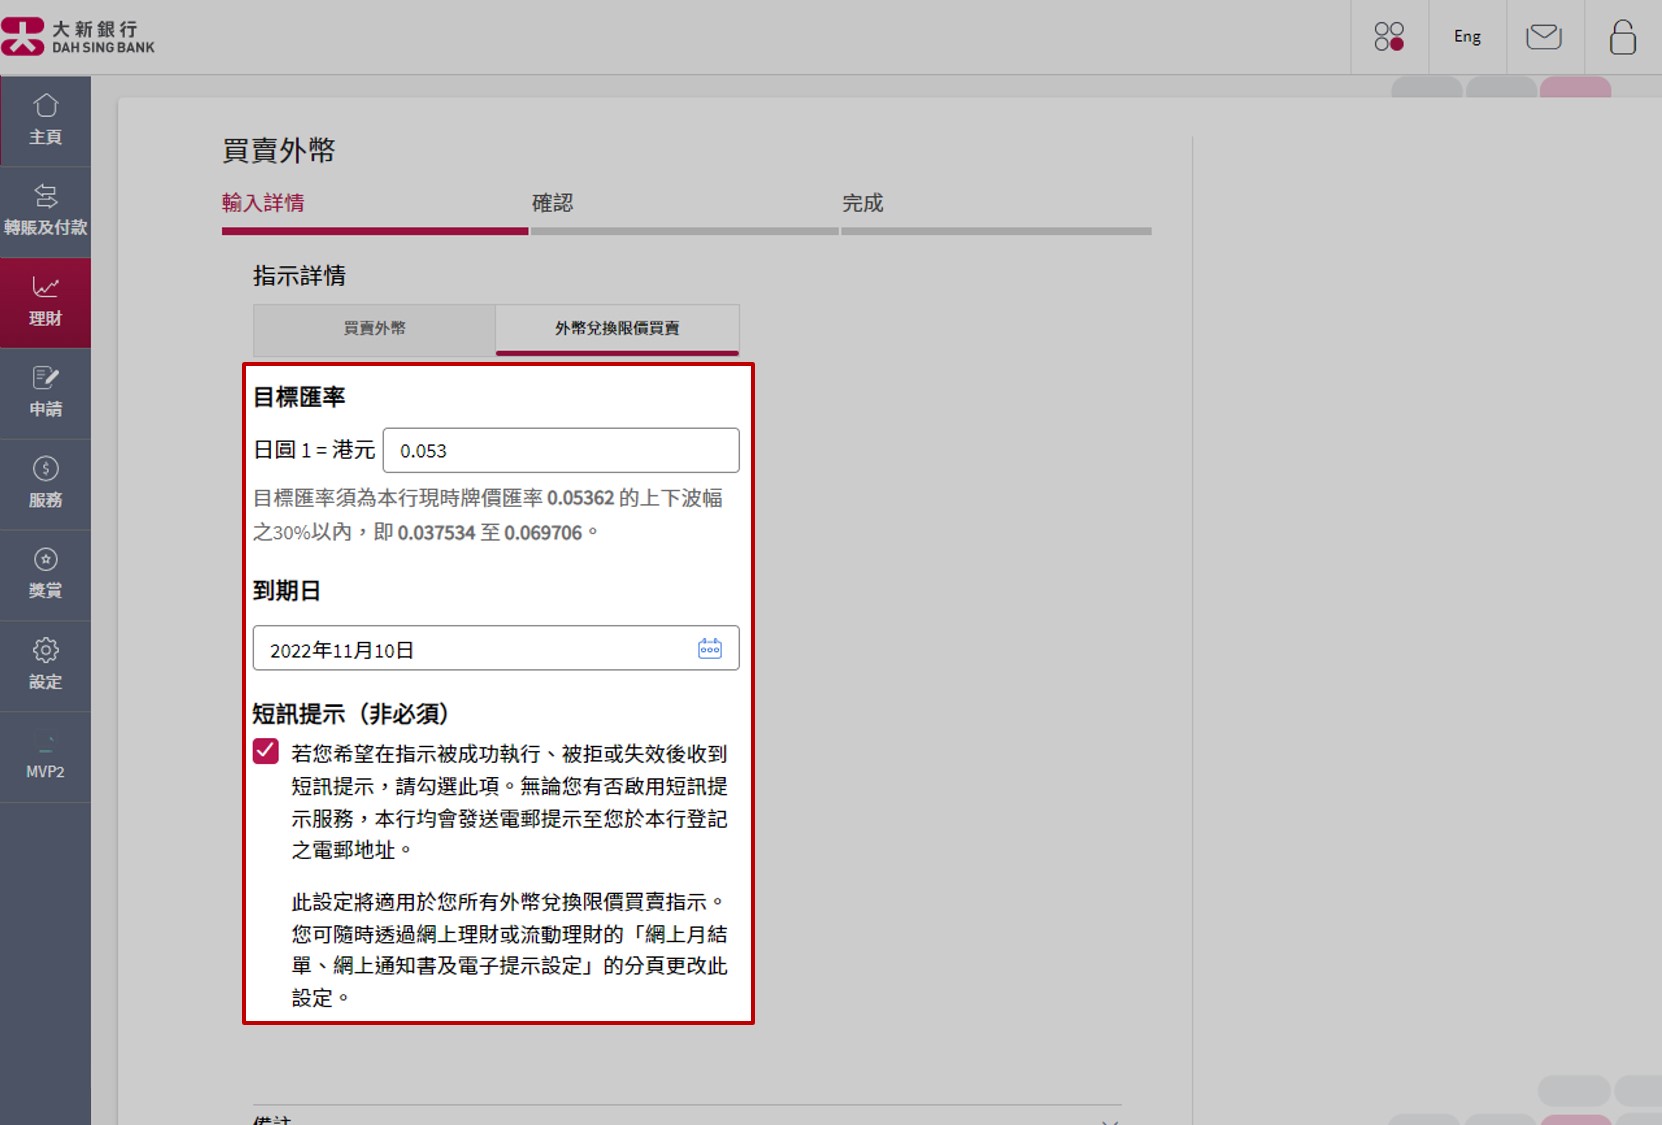The width and height of the screenshot is (1662, 1125).
Task: Click the target exchange rate input field
Action: click(x=561, y=450)
